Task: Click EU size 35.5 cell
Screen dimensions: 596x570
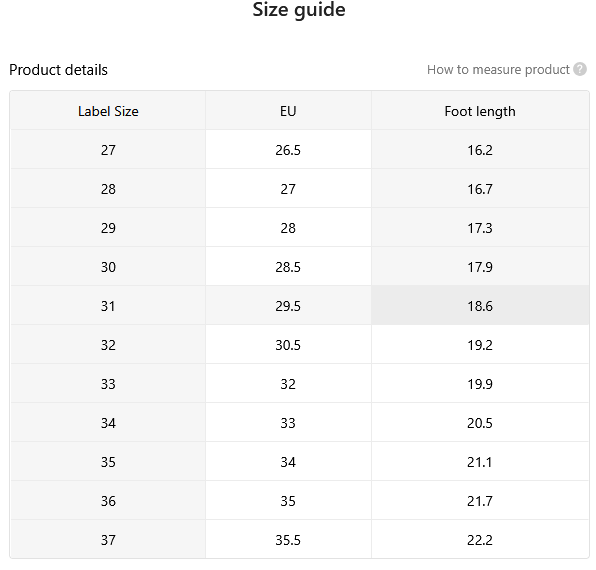Action: (x=288, y=540)
